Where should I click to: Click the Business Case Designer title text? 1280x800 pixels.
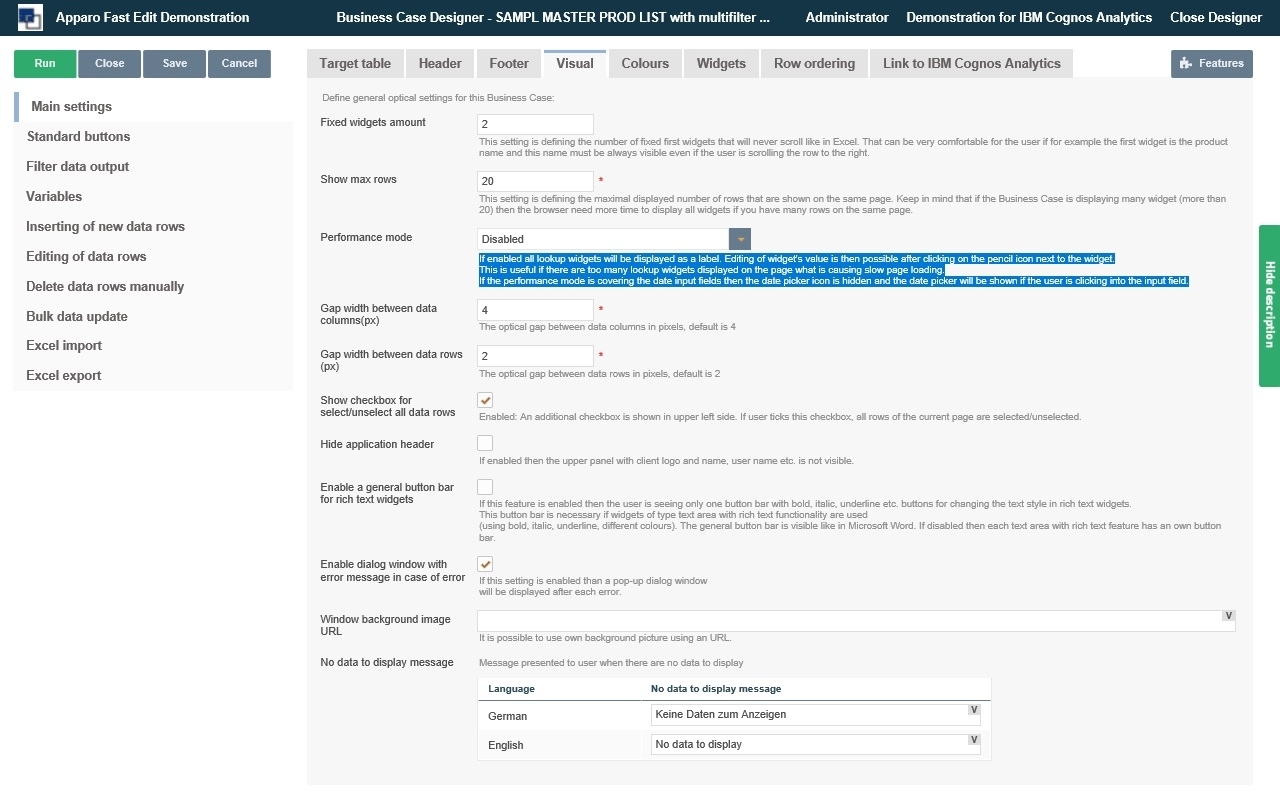coord(554,17)
